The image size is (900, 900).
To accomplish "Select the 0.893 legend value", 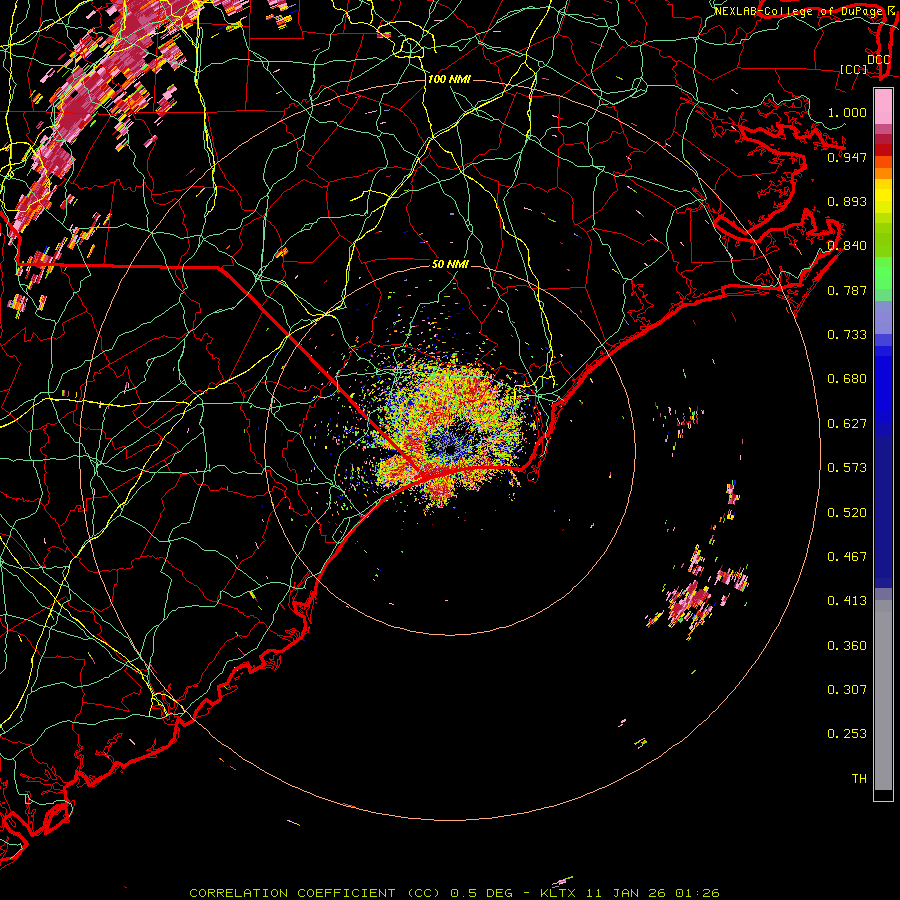I will pos(847,201).
